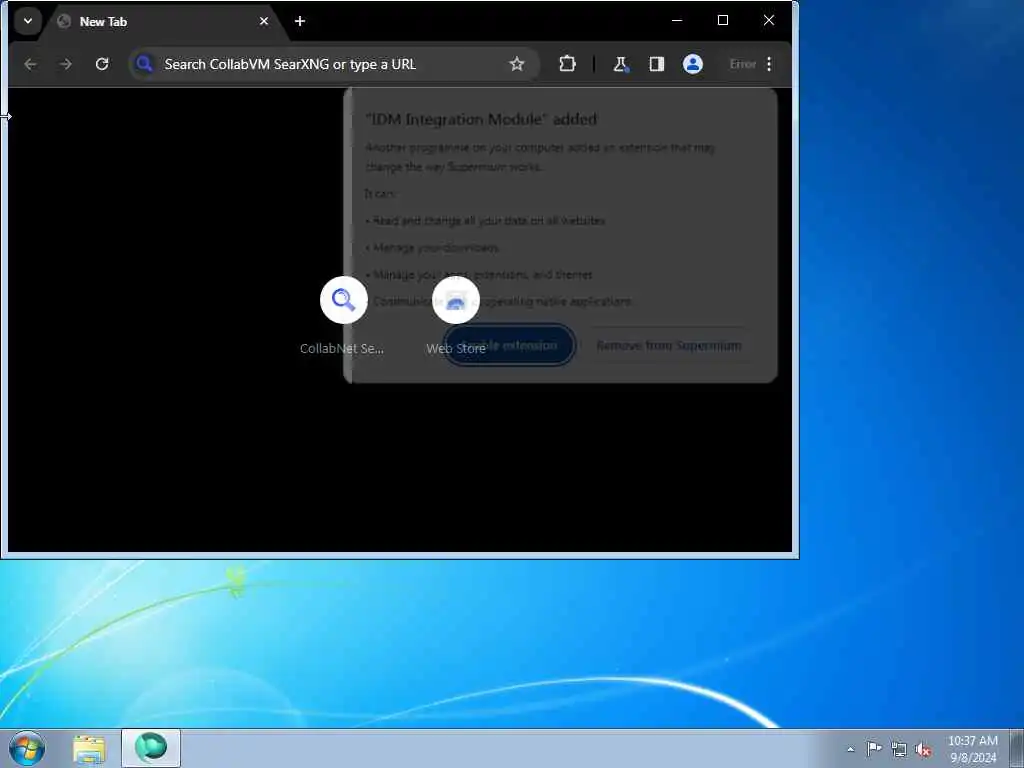Open the tab search dropdown arrow
This screenshot has height=768, width=1024.
pos(28,21)
